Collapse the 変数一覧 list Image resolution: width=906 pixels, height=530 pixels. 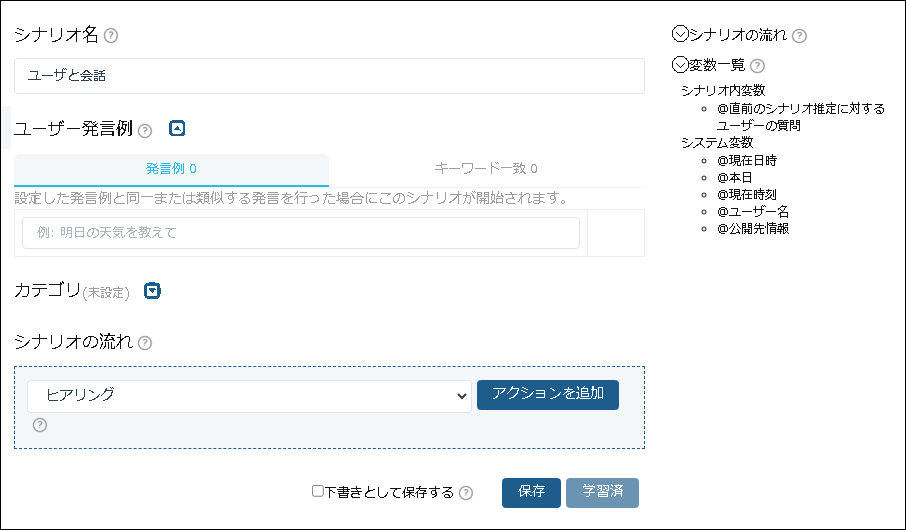[x=681, y=65]
